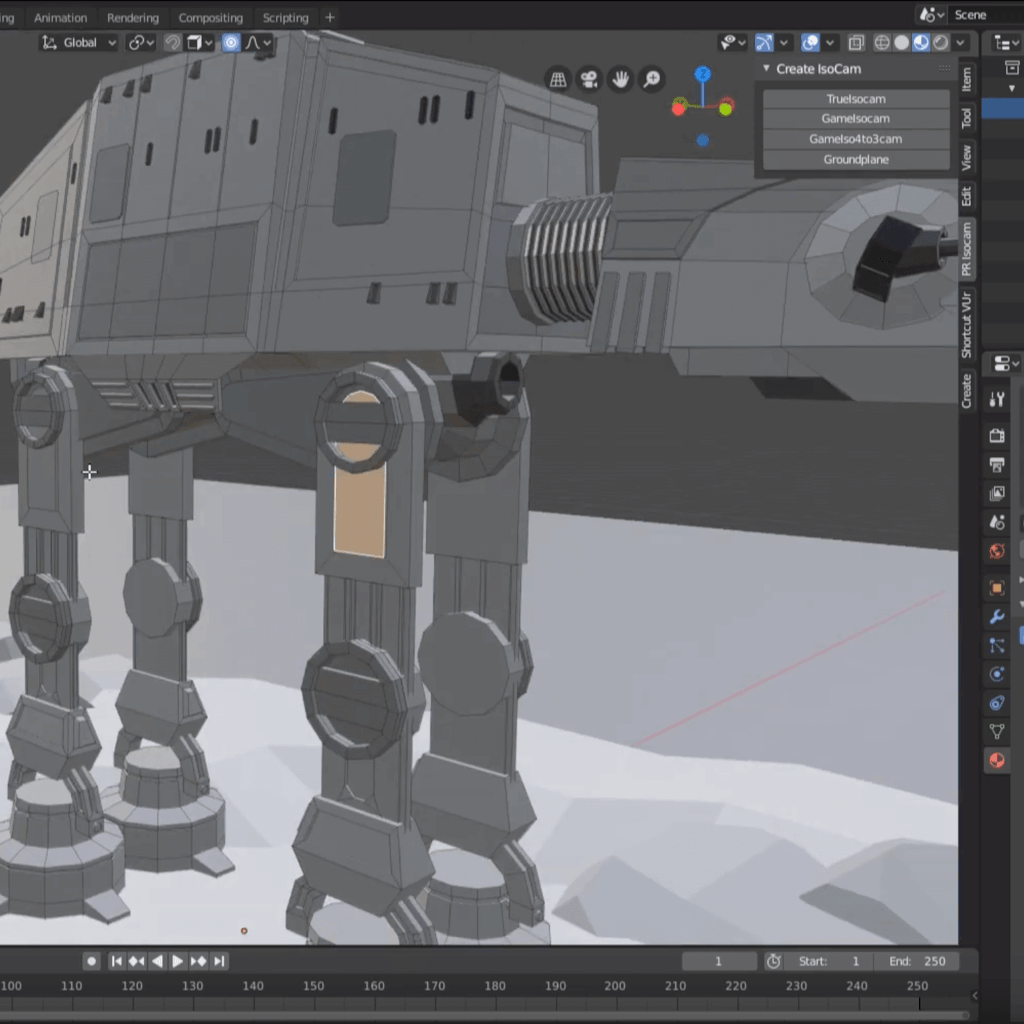Viewport: 1024px width, 1024px height.
Task: Select solid viewport shading
Action: 901,43
